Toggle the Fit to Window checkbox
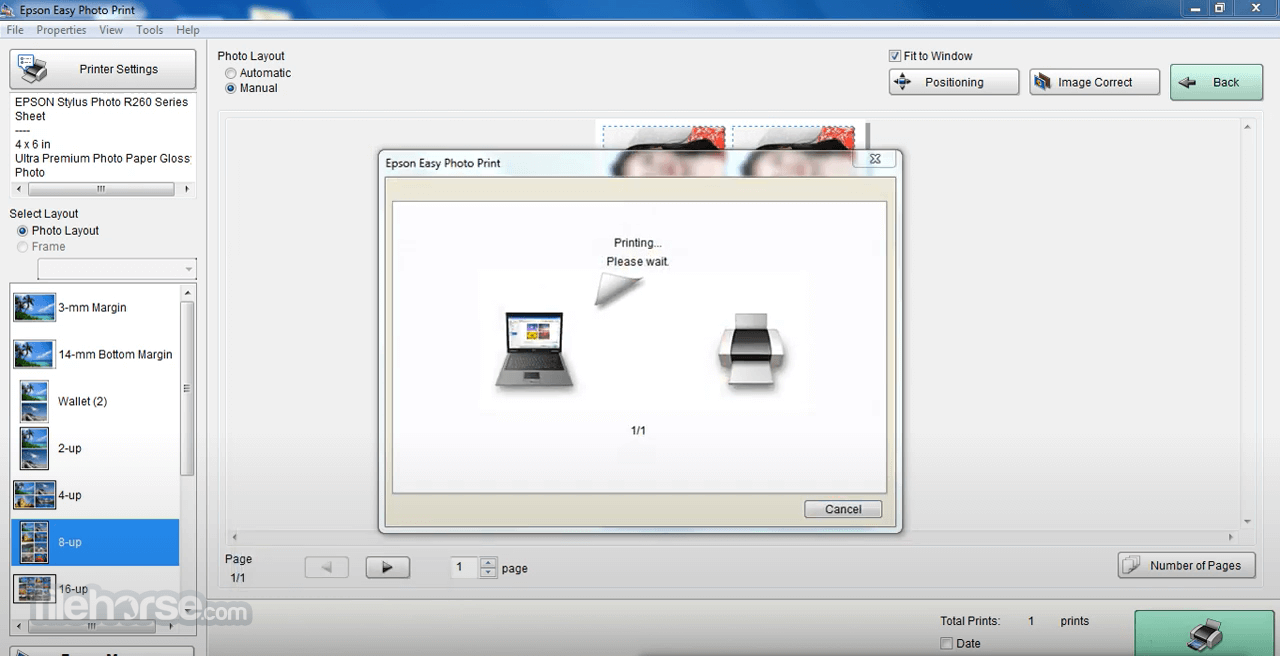This screenshot has width=1280, height=656. click(895, 56)
